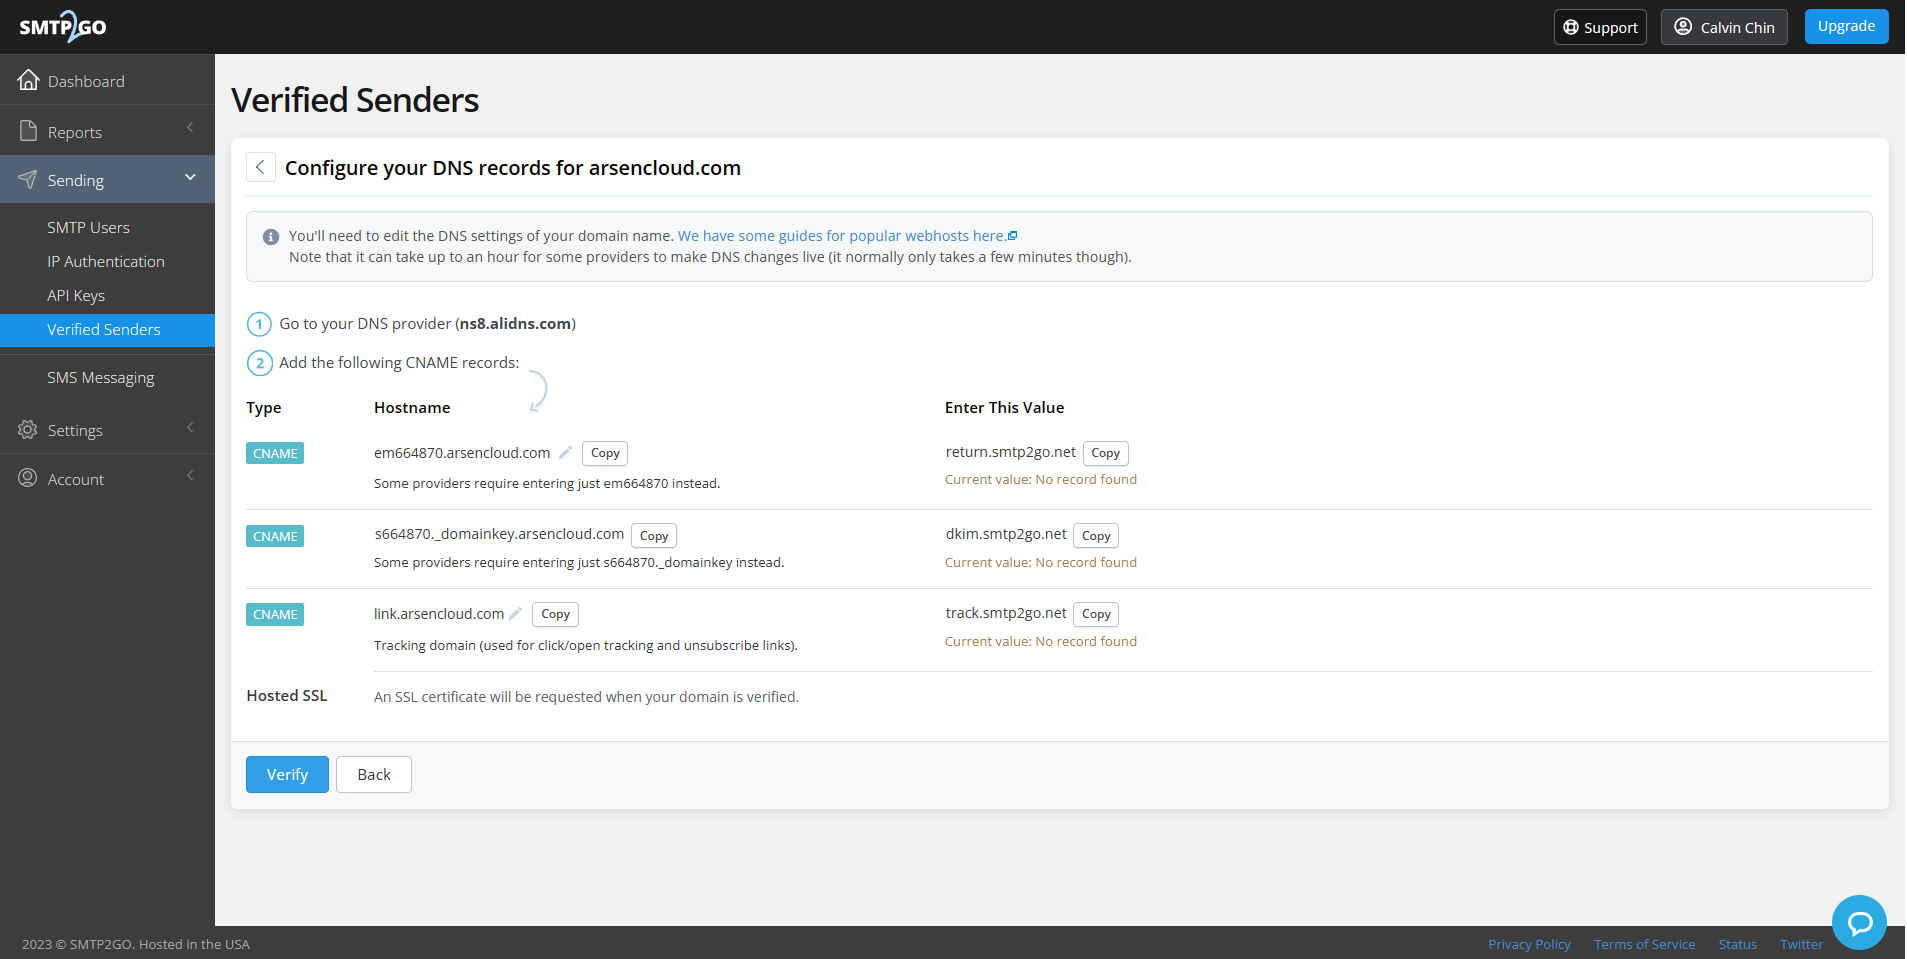The image size is (1907, 959).
Task: Click the Calvin Chin user avatar icon
Action: tap(1684, 27)
